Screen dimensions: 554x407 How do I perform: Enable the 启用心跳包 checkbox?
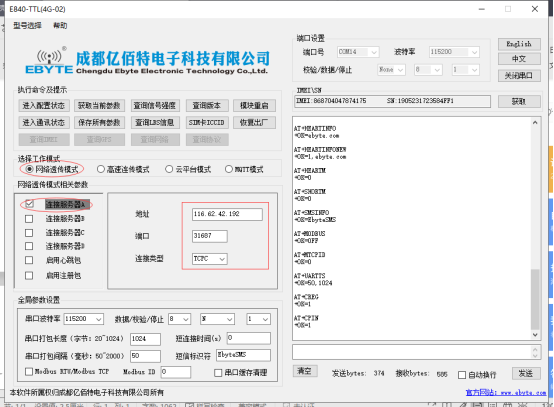29,260
